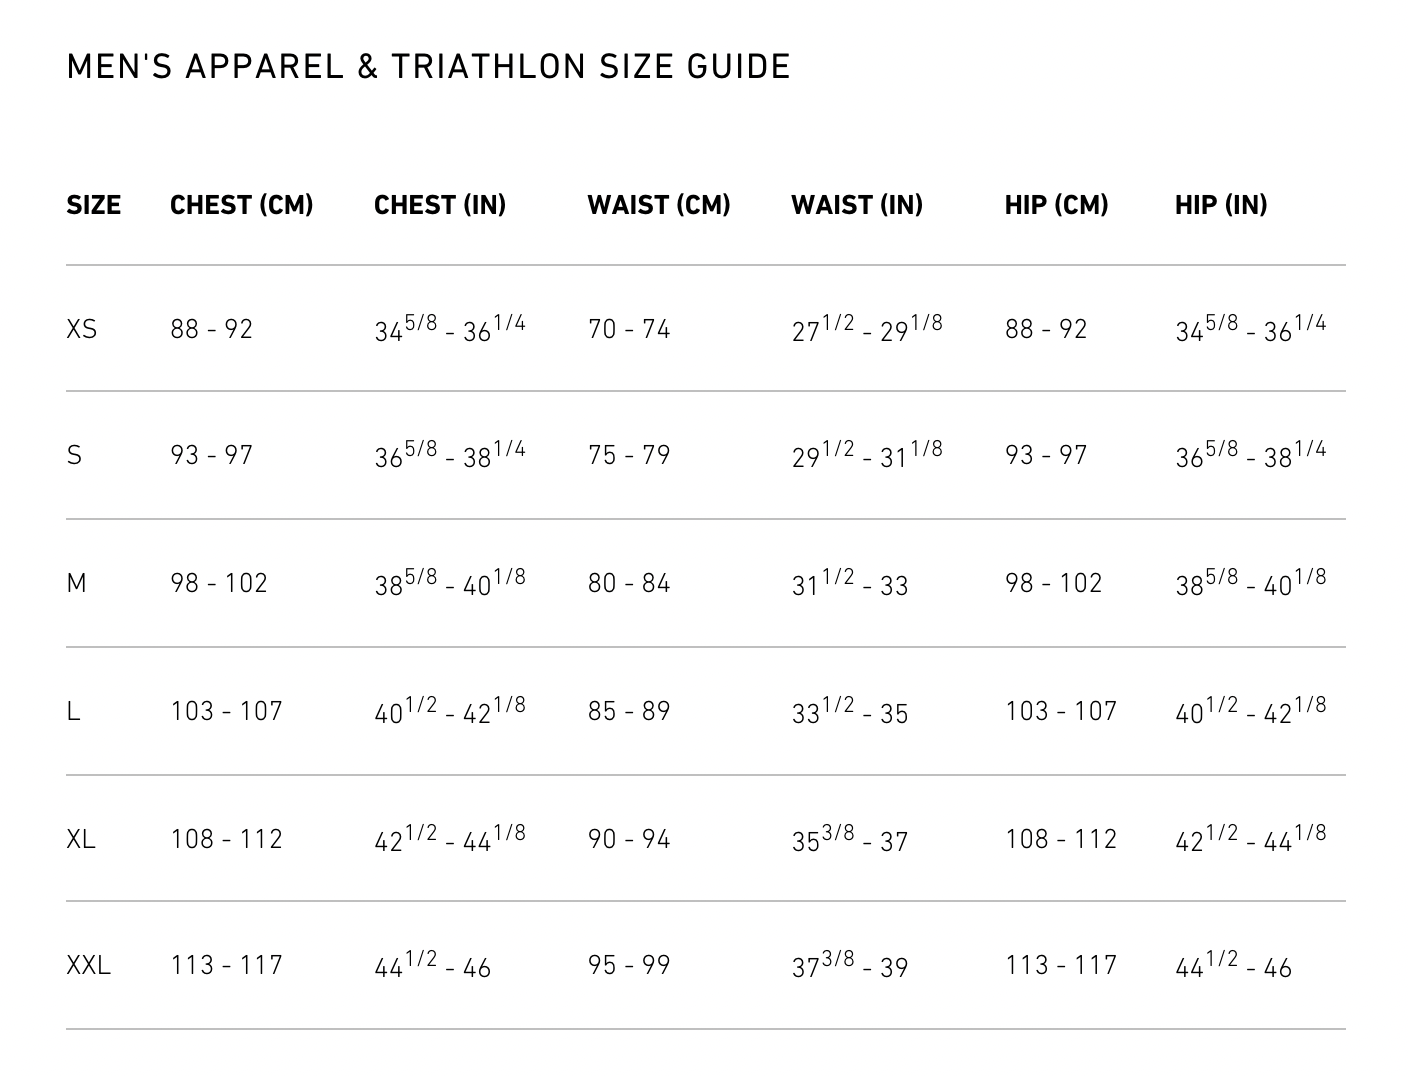Select the HIP (CM) column header
Viewport: 1408px width, 1076px height.
click(1056, 205)
